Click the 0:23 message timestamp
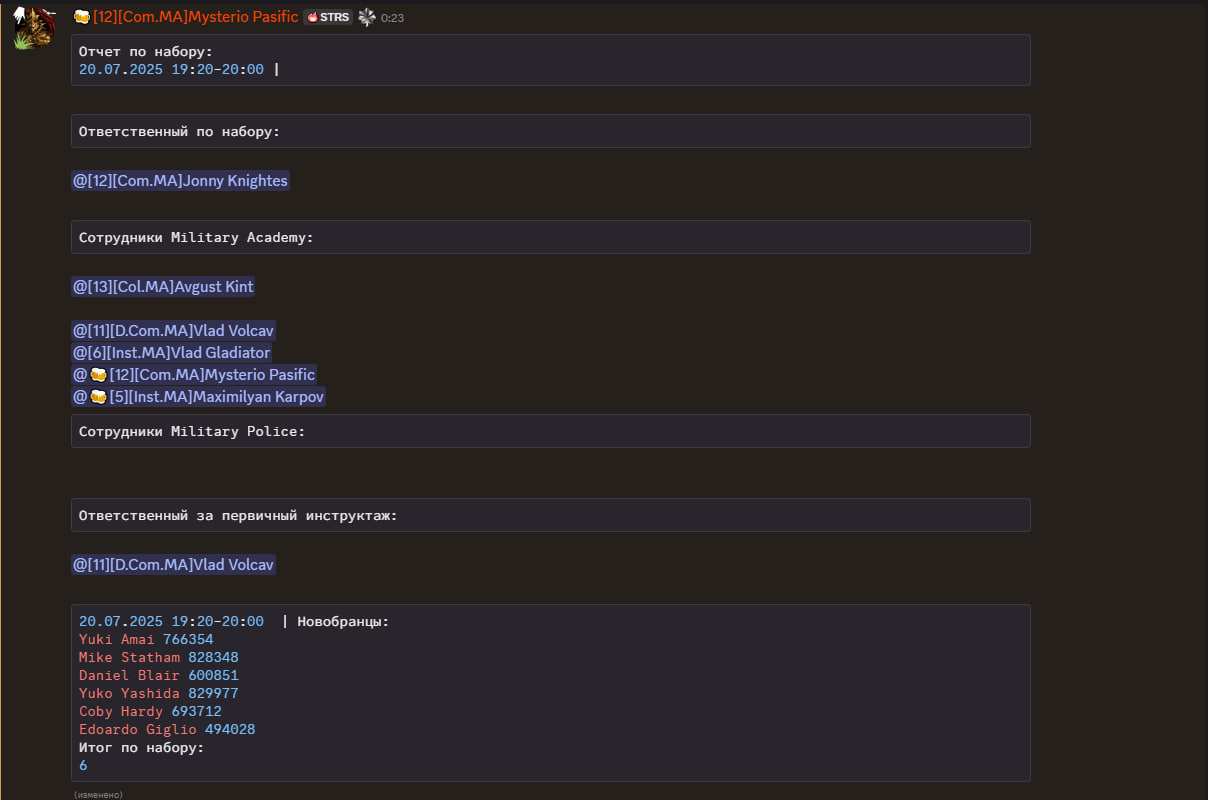1208x800 pixels. point(392,18)
